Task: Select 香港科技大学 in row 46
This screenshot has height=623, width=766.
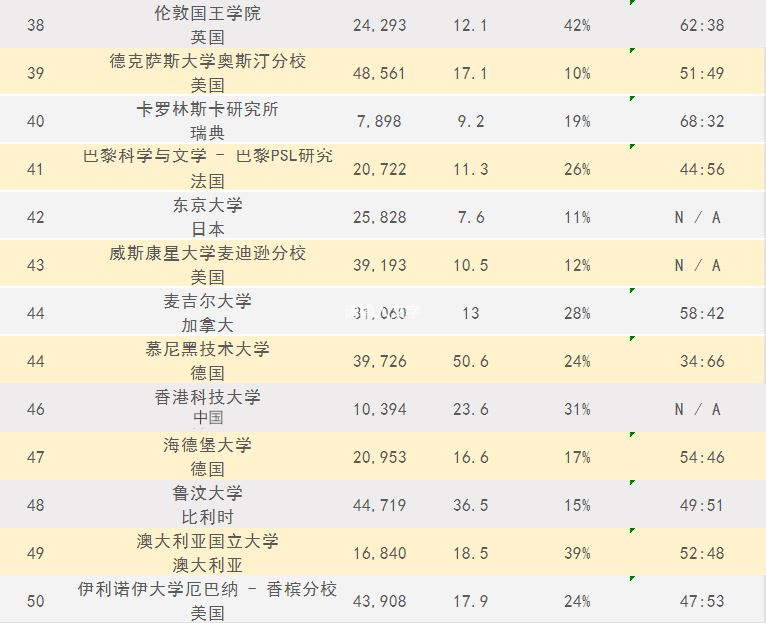Action: pos(208,397)
